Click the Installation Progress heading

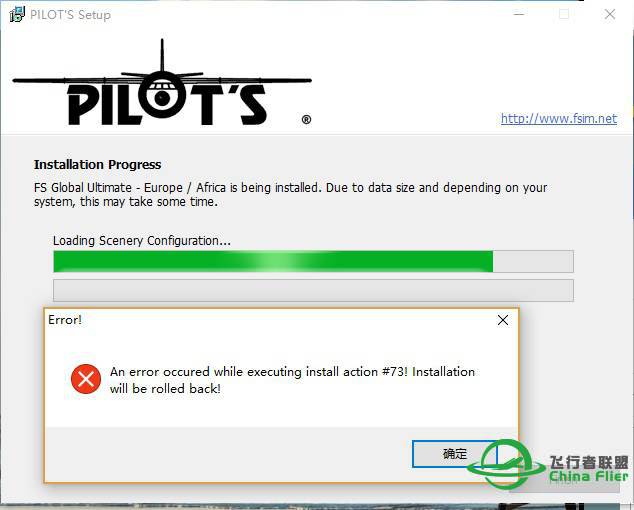(97, 165)
